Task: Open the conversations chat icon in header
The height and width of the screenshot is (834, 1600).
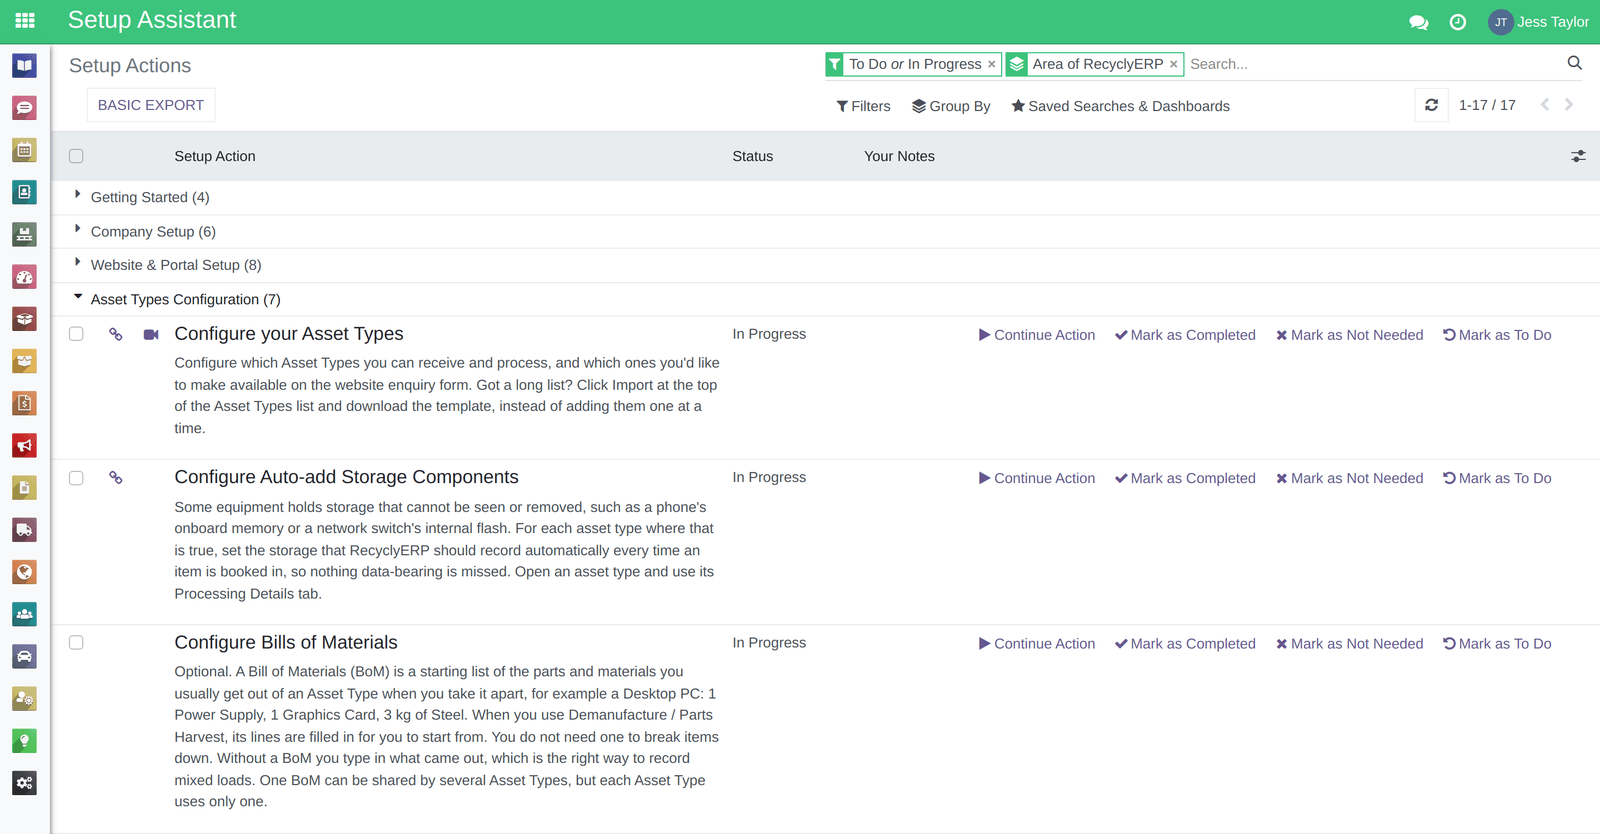Action: pyautogui.click(x=1419, y=22)
